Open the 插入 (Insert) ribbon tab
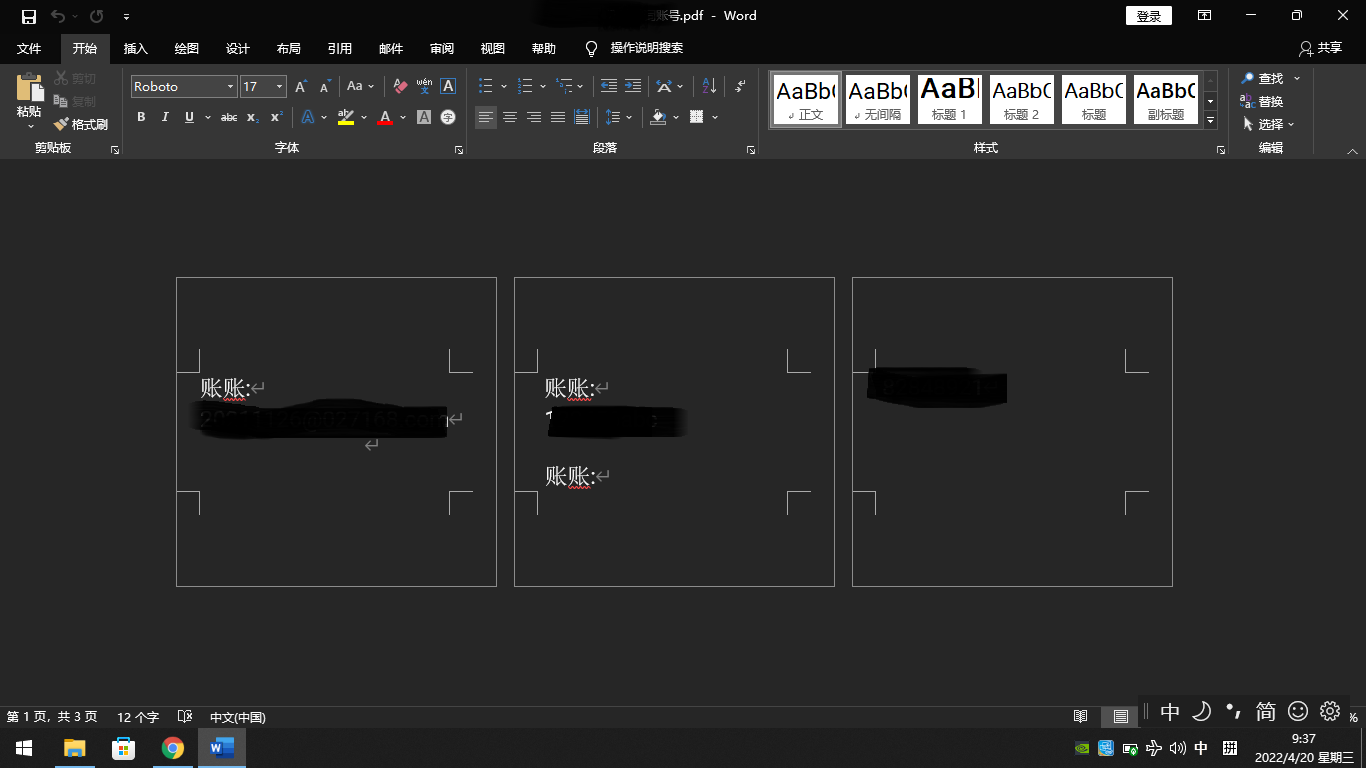Image resolution: width=1366 pixels, height=768 pixels. [x=135, y=48]
